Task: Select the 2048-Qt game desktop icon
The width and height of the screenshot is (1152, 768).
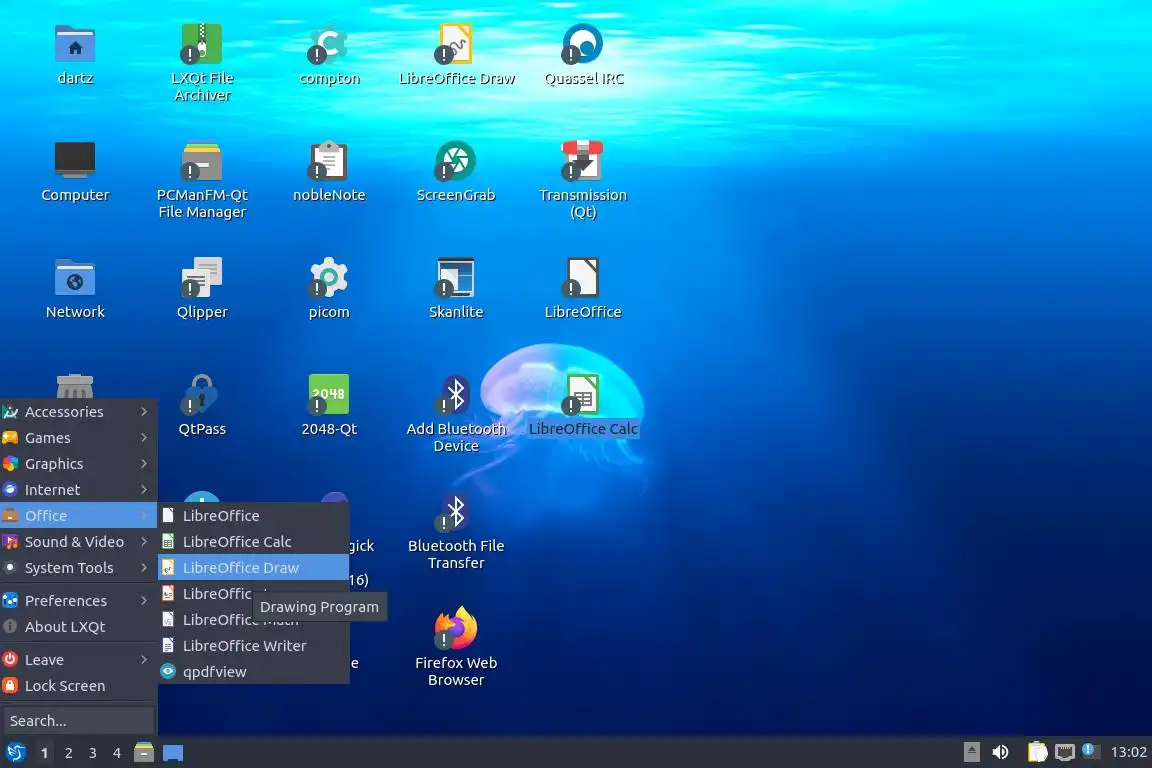Action: (x=328, y=394)
